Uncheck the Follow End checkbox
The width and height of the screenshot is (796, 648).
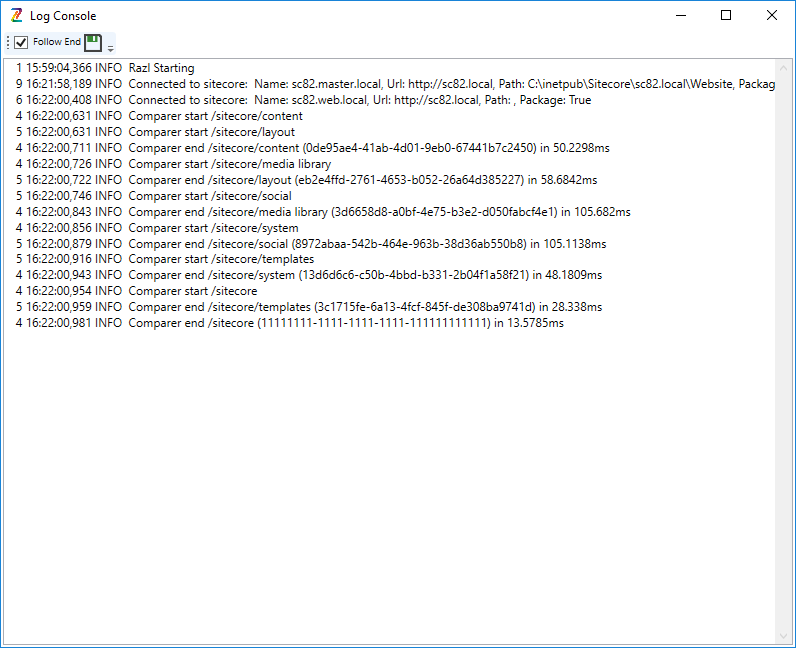(21, 42)
